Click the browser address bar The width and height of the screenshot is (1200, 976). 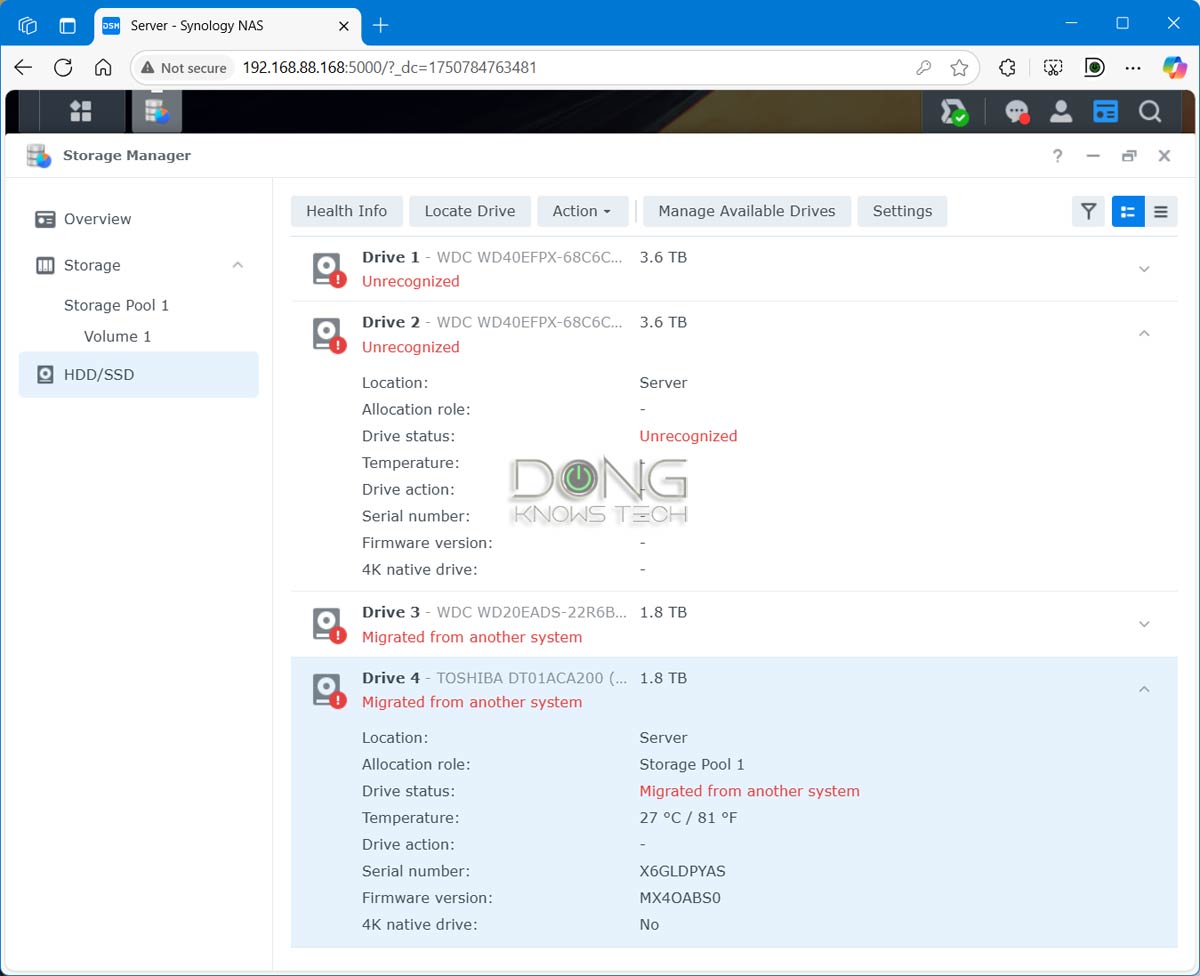570,68
